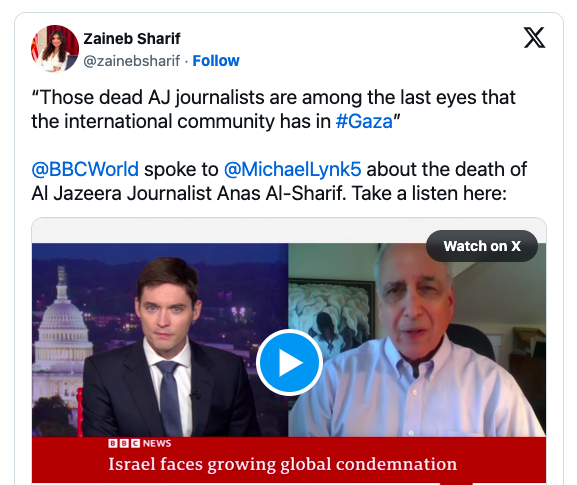Screen dimensions: 577x485
Task: Click the news anchor in video thumbnail
Action: pyautogui.click(x=167, y=348)
